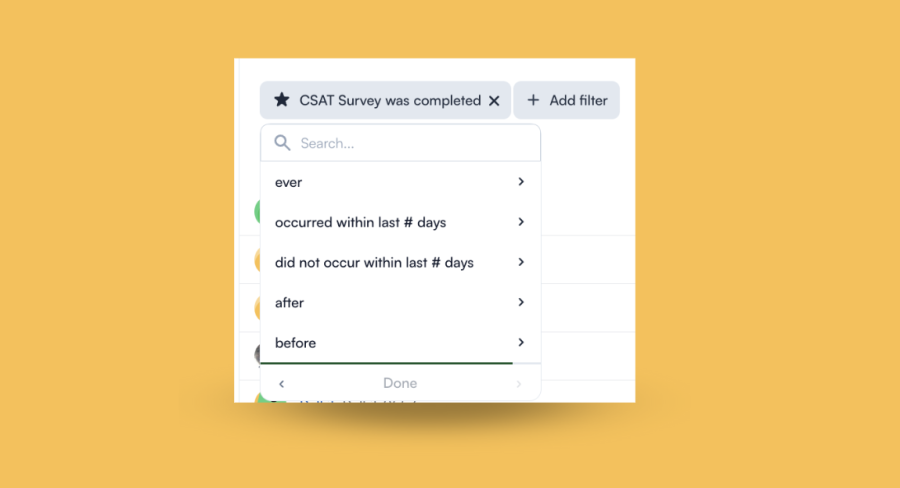
Task: Choose "occurred within last # days"
Action: (401, 222)
